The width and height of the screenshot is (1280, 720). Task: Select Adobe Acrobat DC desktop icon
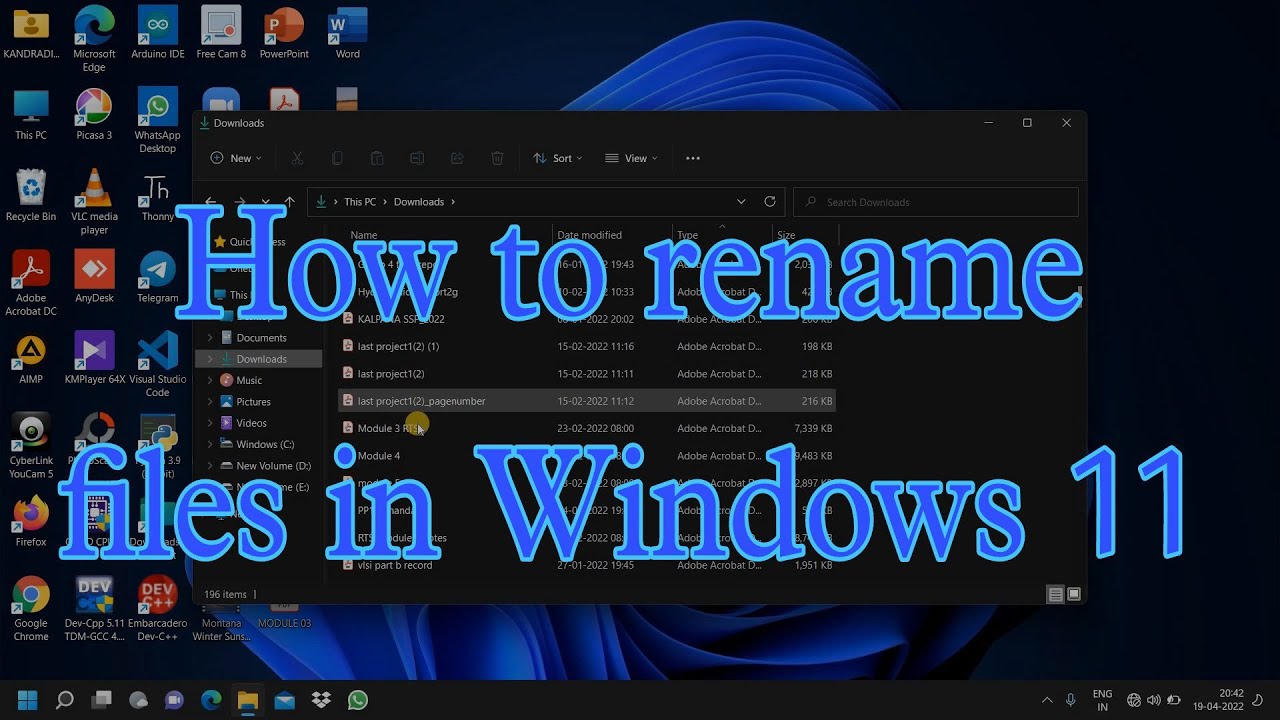[x=31, y=284]
